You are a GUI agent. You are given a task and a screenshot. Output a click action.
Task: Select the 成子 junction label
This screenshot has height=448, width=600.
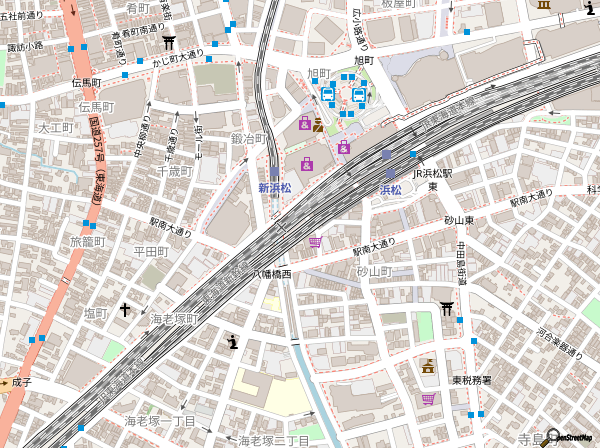point(22,382)
